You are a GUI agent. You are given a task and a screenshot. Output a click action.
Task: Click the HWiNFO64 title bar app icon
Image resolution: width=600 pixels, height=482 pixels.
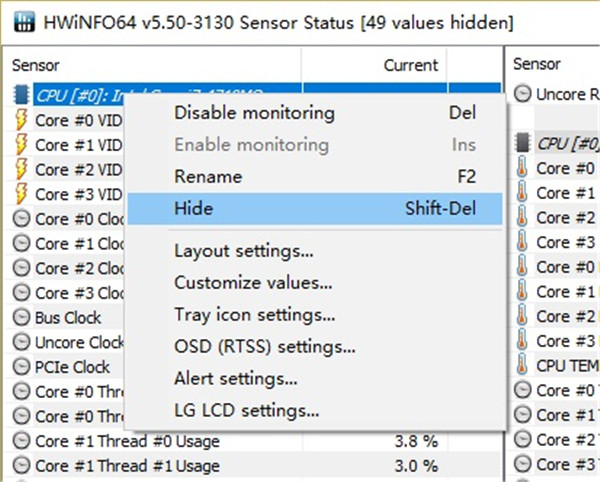(x=19, y=21)
